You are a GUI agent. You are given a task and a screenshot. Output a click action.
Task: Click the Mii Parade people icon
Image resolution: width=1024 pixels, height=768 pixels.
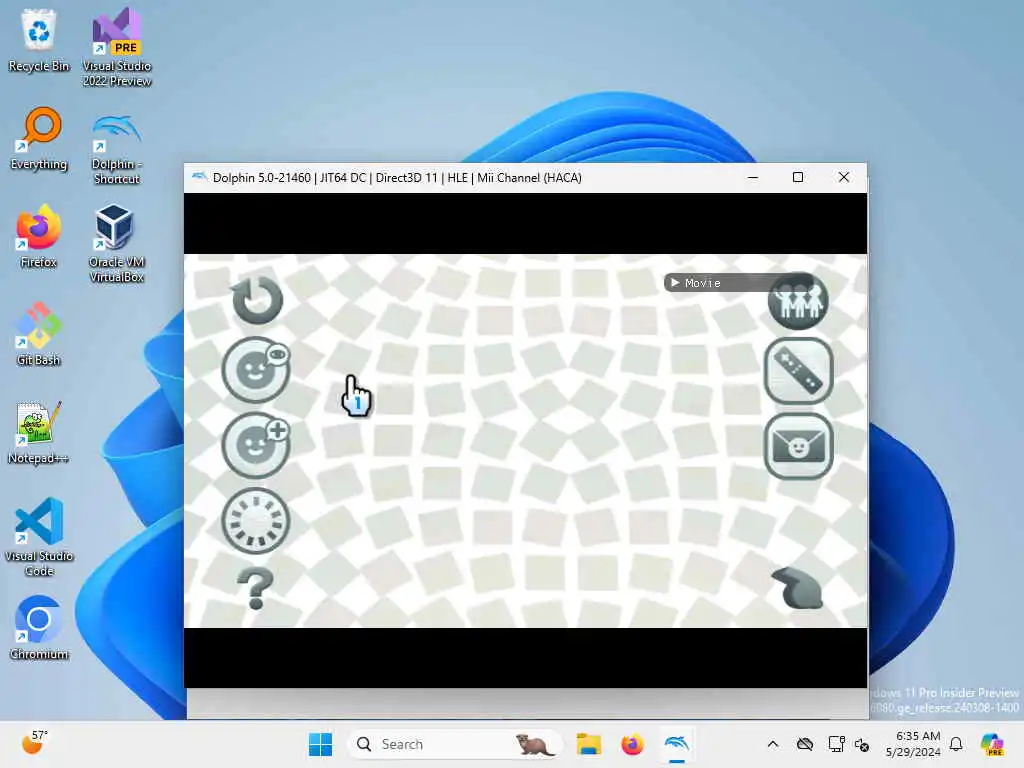pyautogui.click(x=798, y=301)
